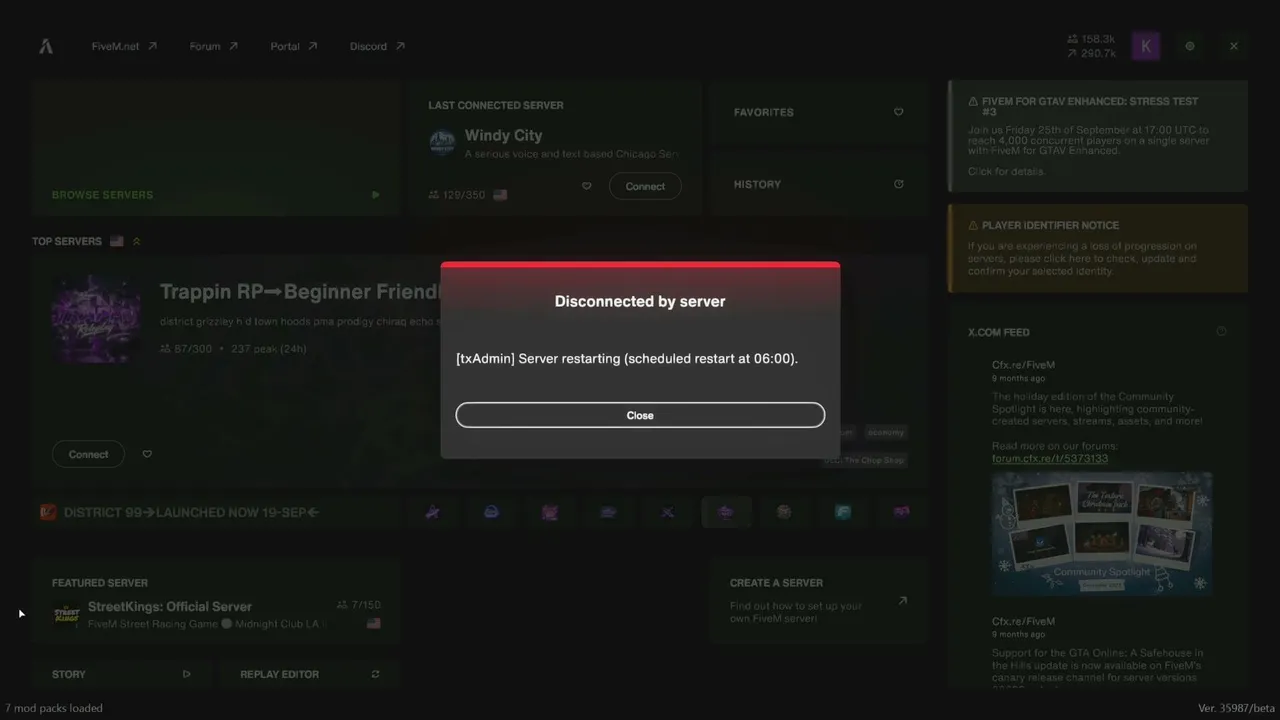The width and height of the screenshot is (1280, 720).
Task: Click the Trappin RP server title
Action: point(300,292)
